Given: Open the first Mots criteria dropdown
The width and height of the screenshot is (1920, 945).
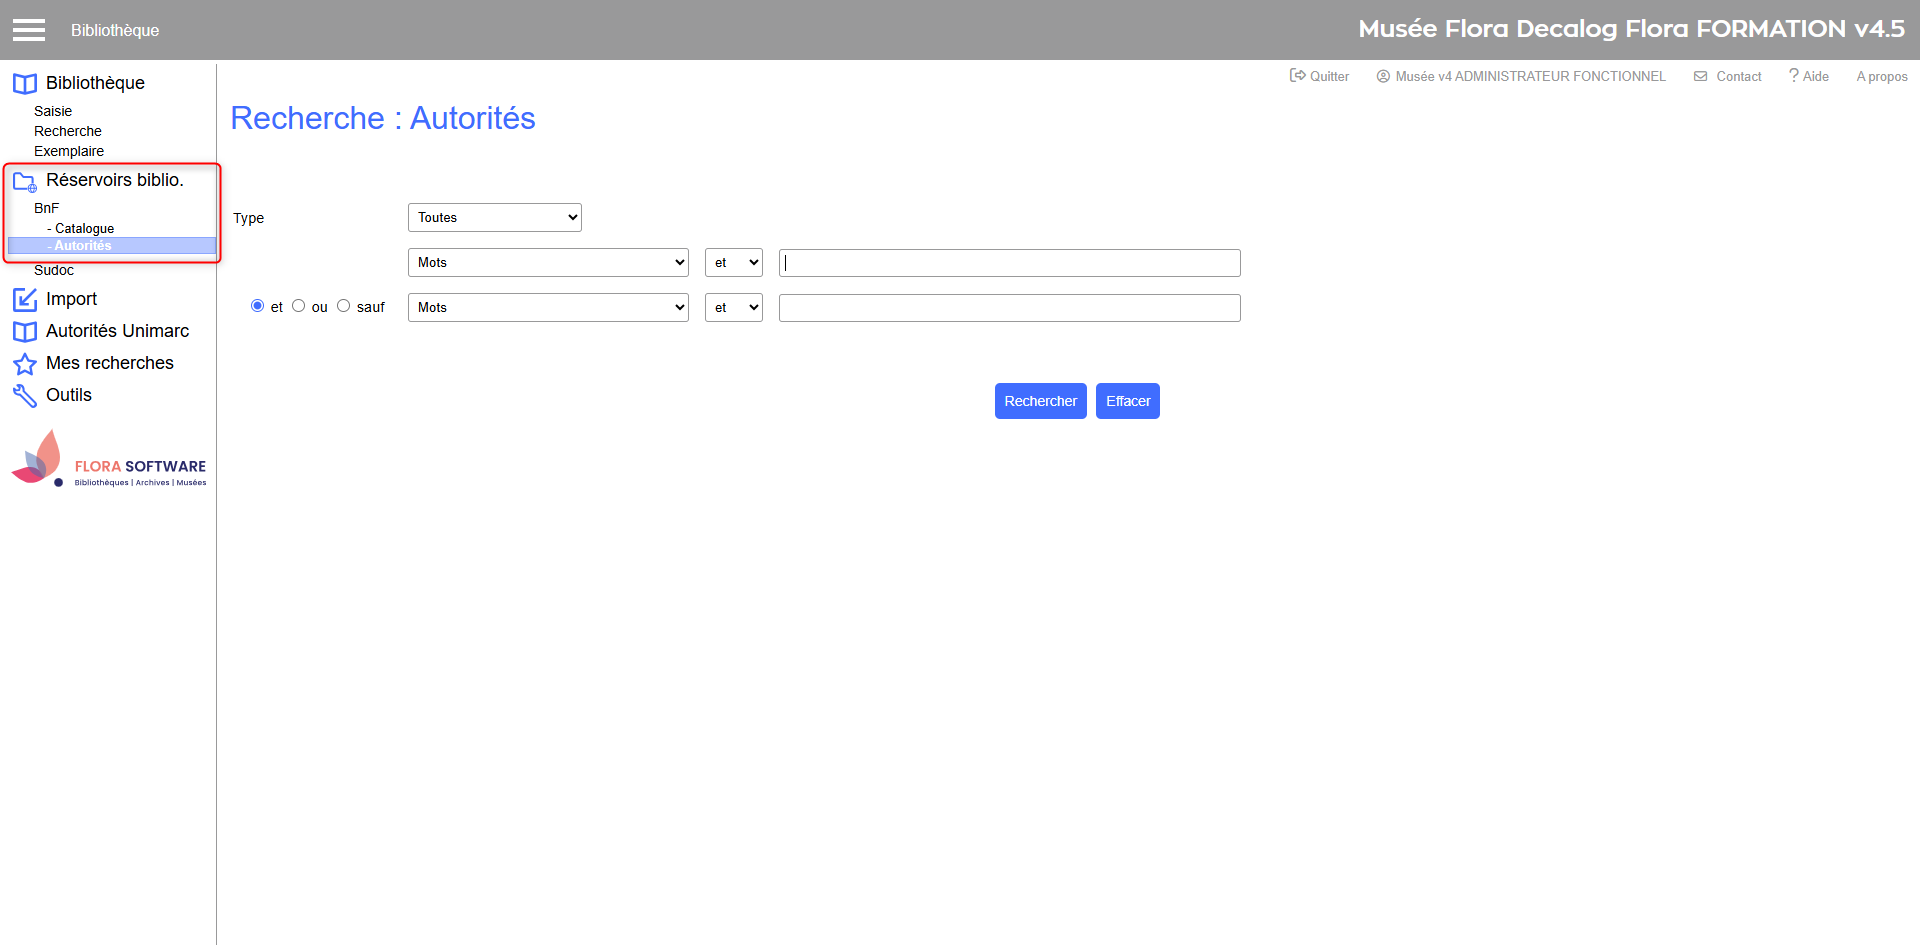Looking at the screenshot, I should (548, 263).
